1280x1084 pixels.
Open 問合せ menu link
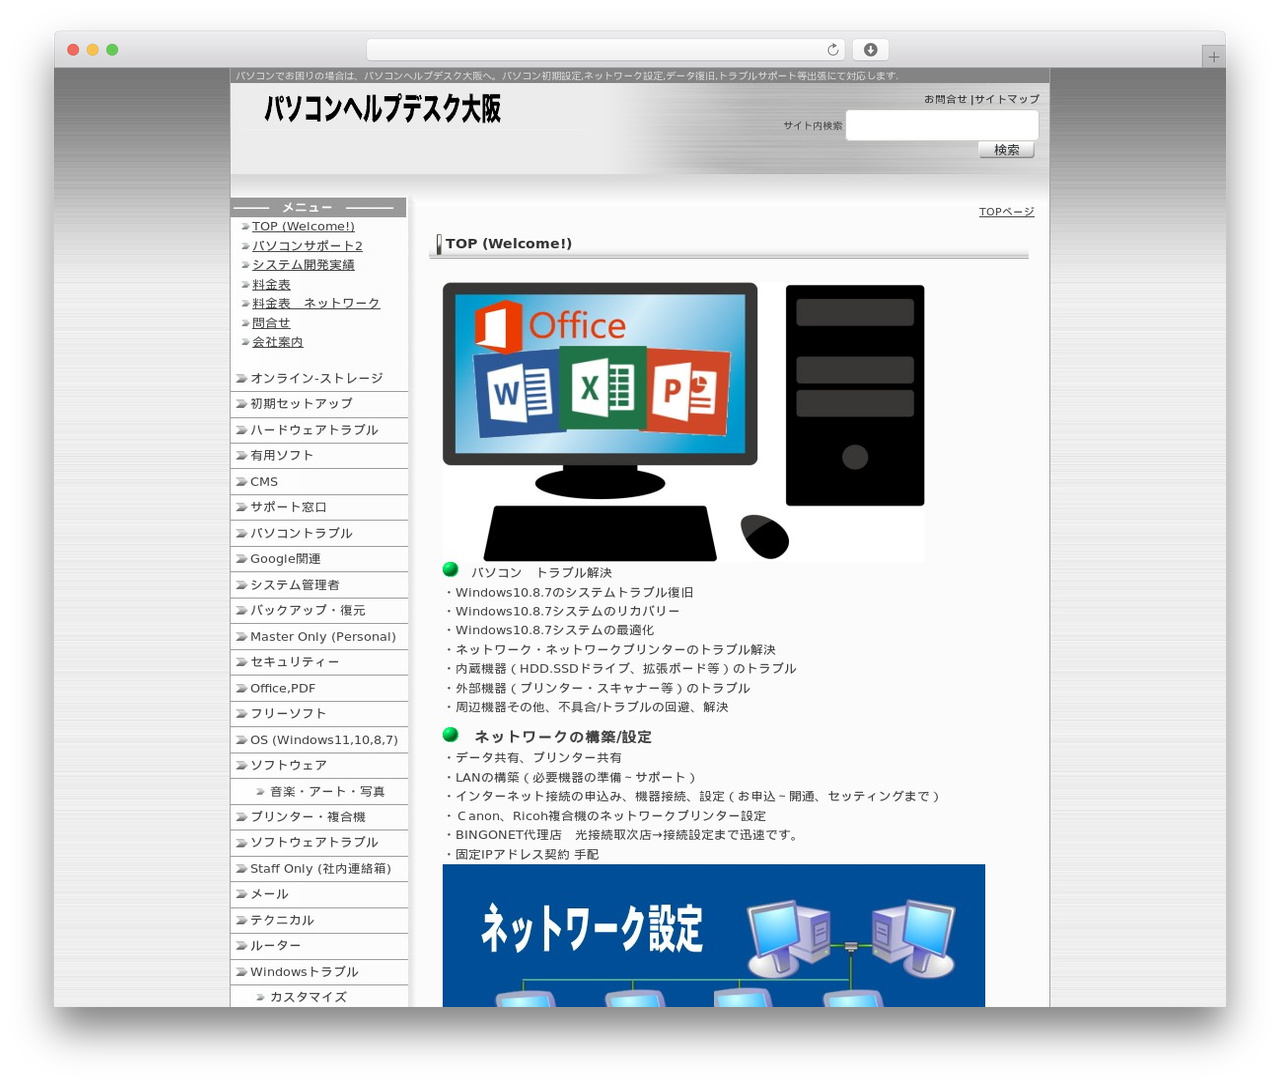271,323
